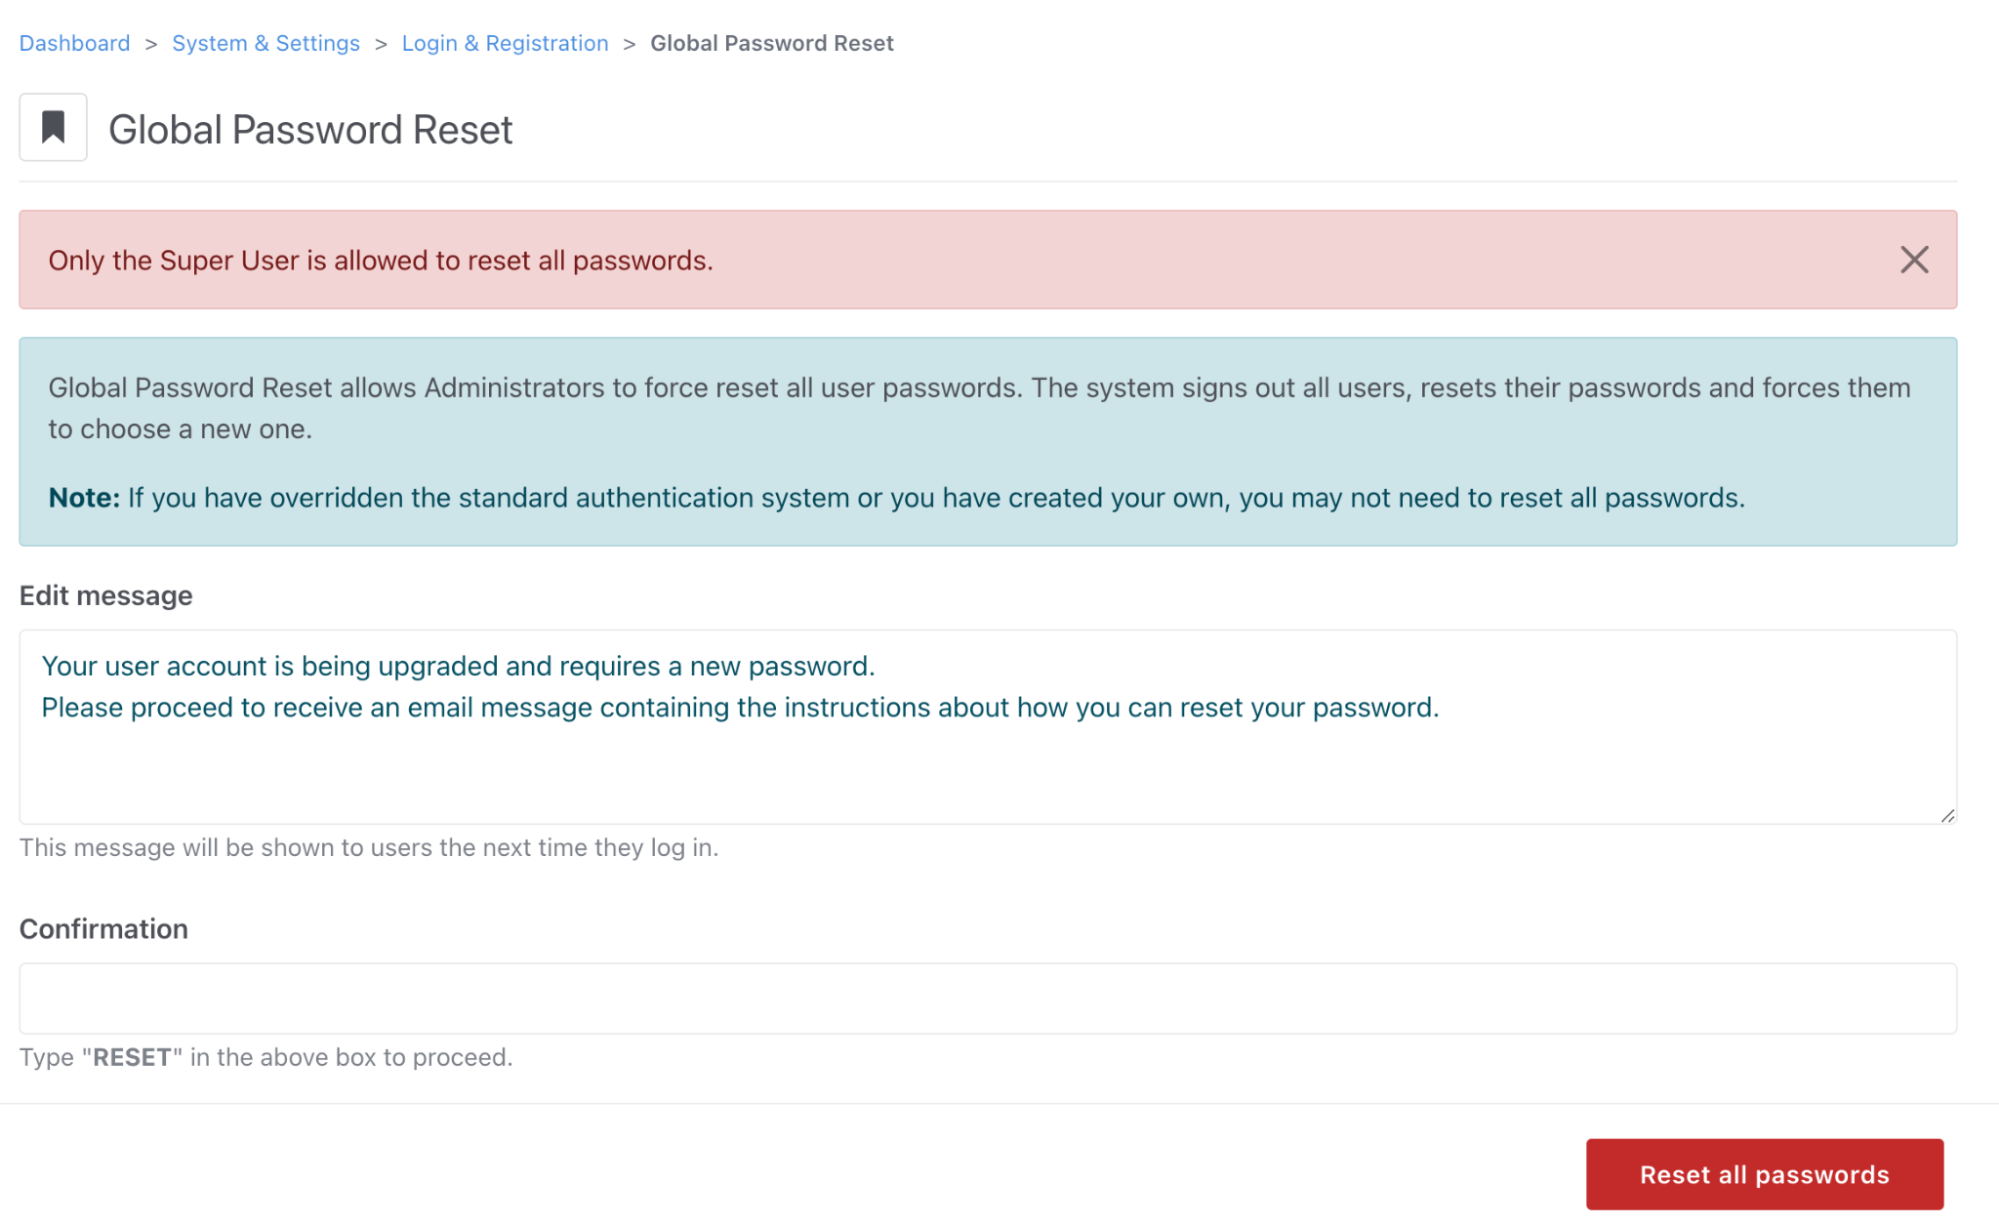The width and height of the screenshot is (1999, 1229).
Task: Click the Type RESET helper text
Action: pos(265,1057)
